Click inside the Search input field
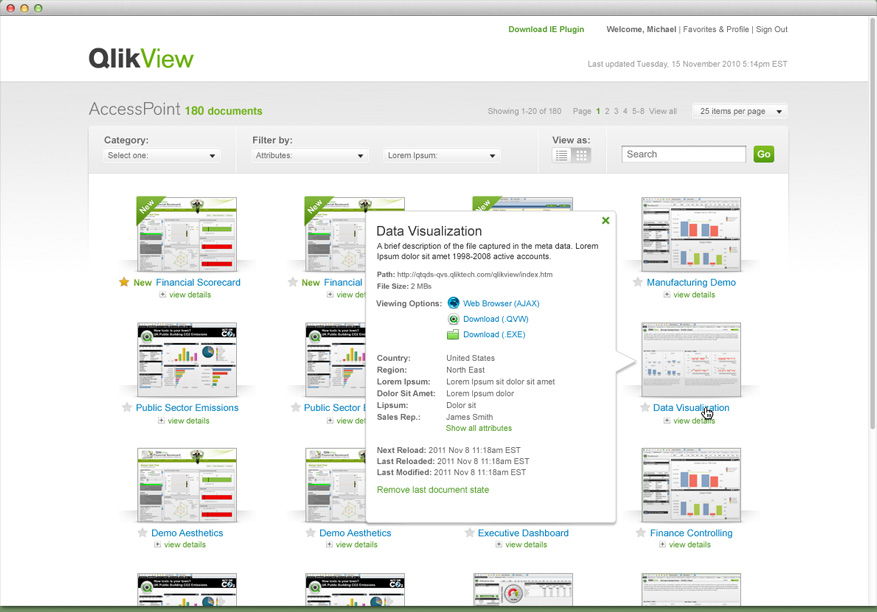This screenshot has width=877, height=612. pos(683,154)
